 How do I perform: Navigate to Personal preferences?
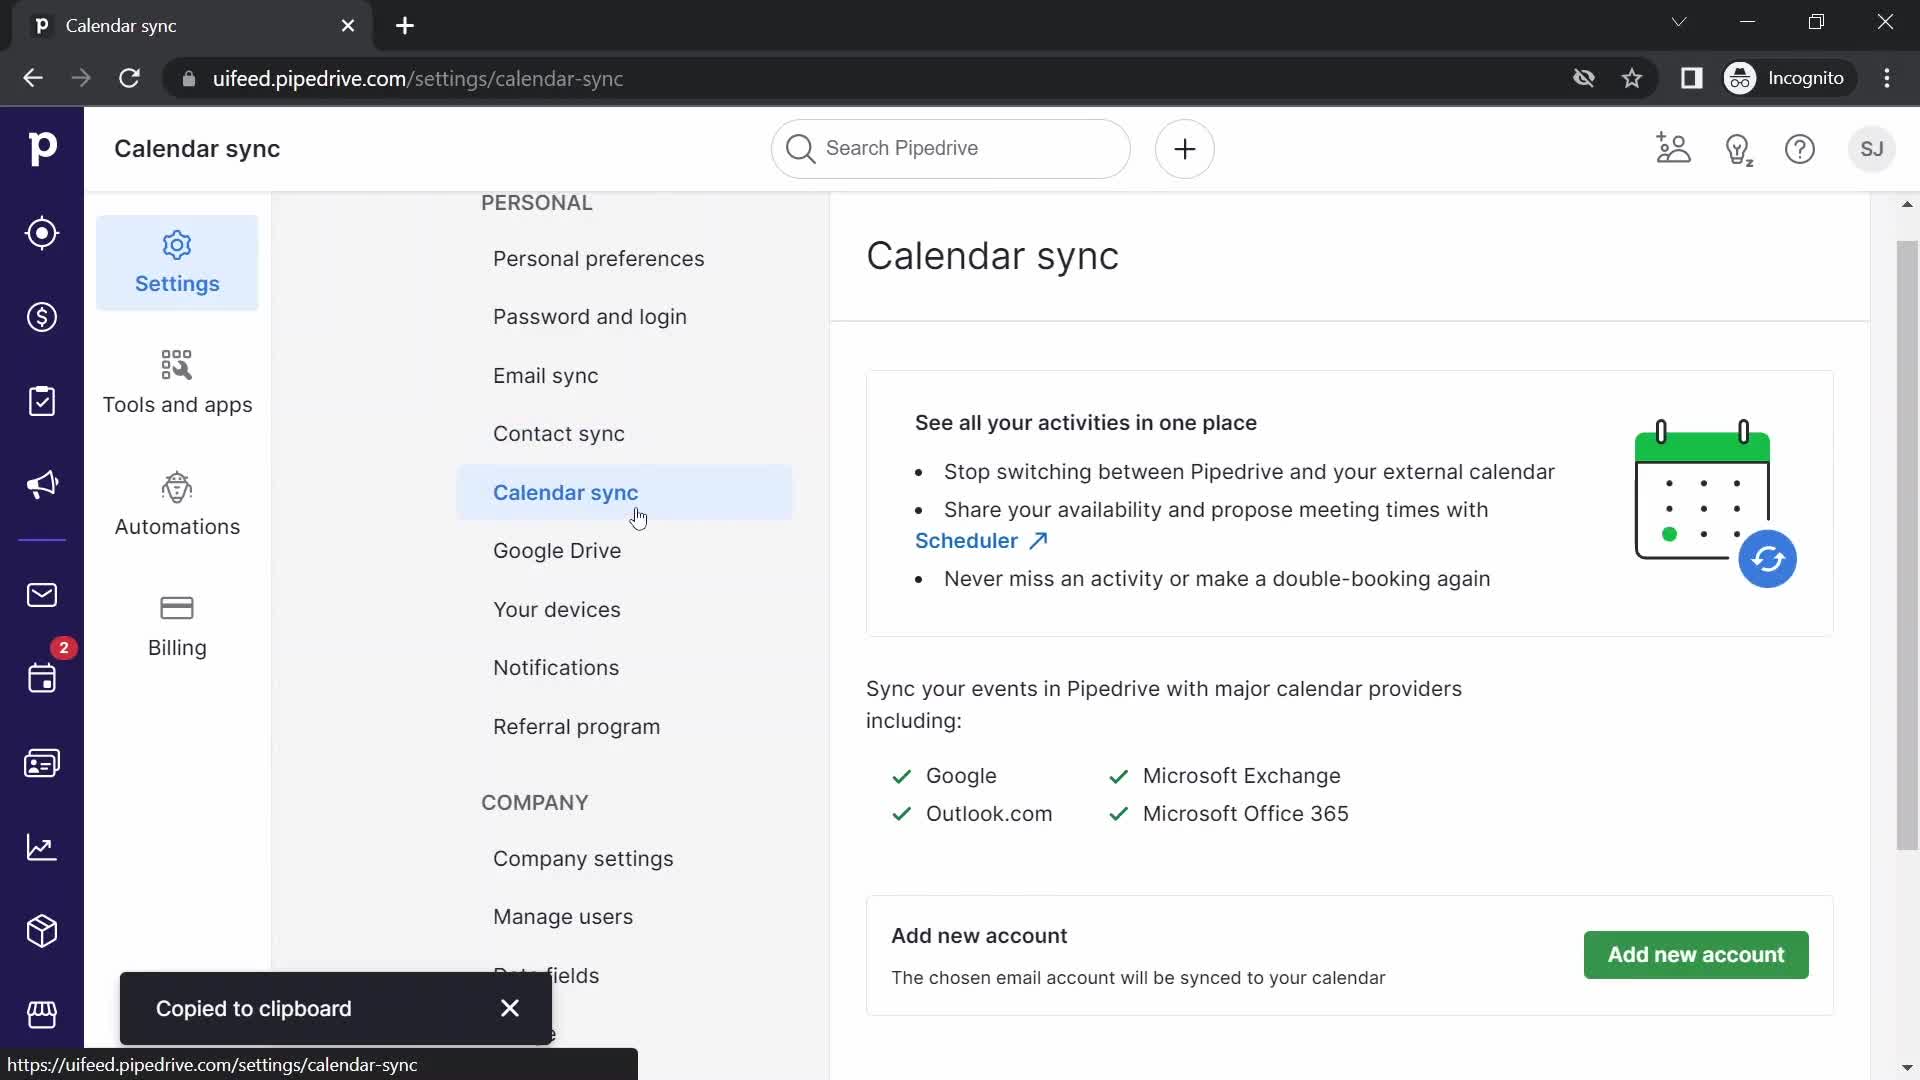coord(599,258)
